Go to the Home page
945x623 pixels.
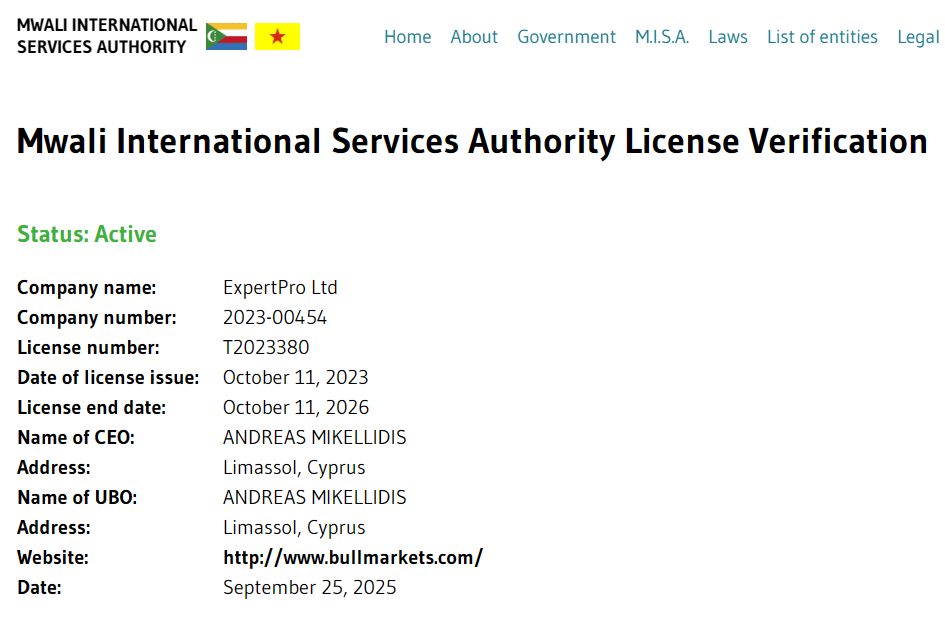(407, 37)
